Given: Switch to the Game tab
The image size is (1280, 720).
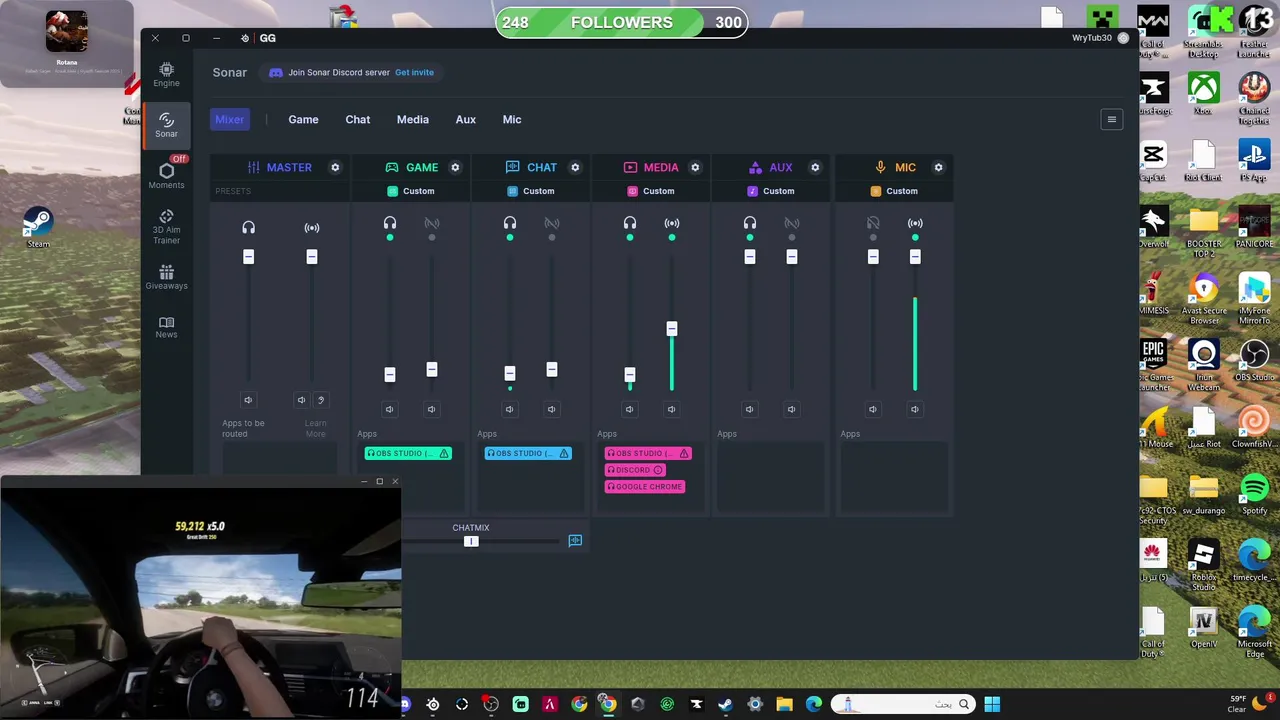Looking at the screenshot, I should [303, 119].
